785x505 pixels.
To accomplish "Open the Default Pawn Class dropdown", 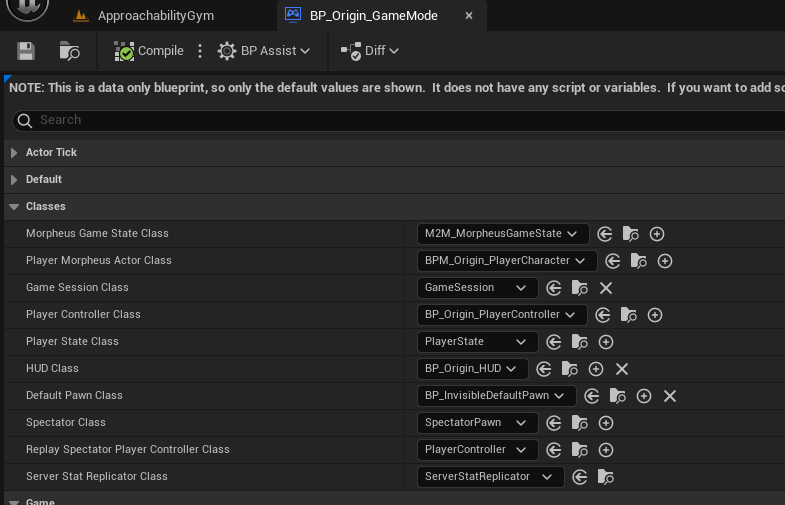I will tap(496, 396).
